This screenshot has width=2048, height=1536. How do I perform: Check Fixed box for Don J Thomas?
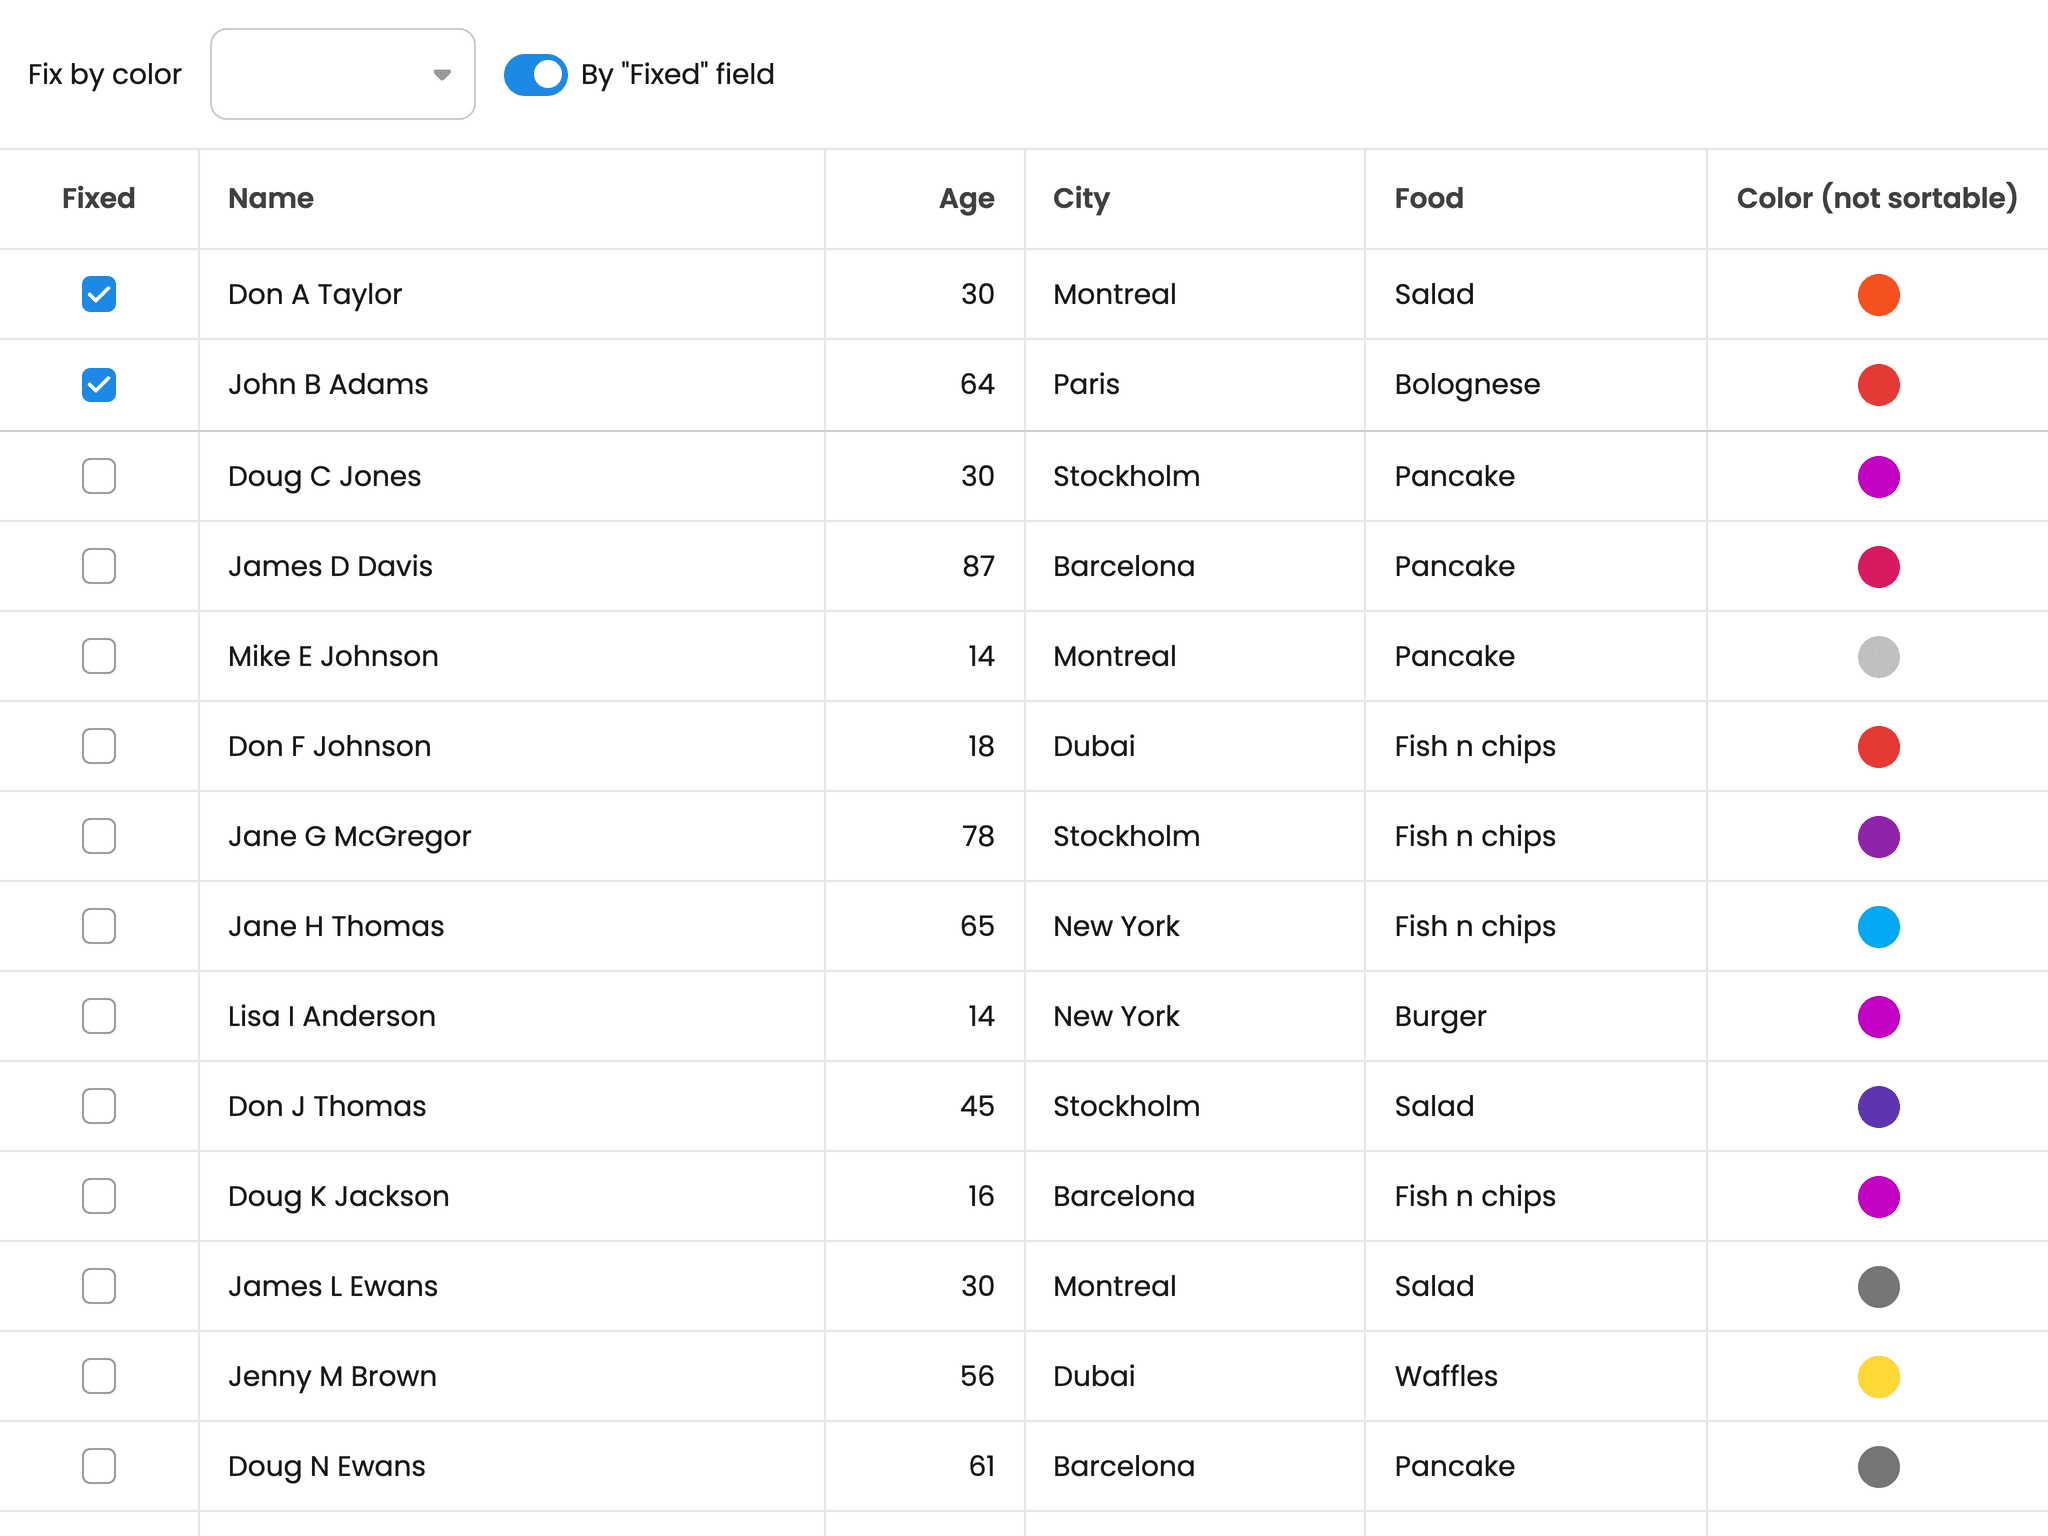(99, 1106)
